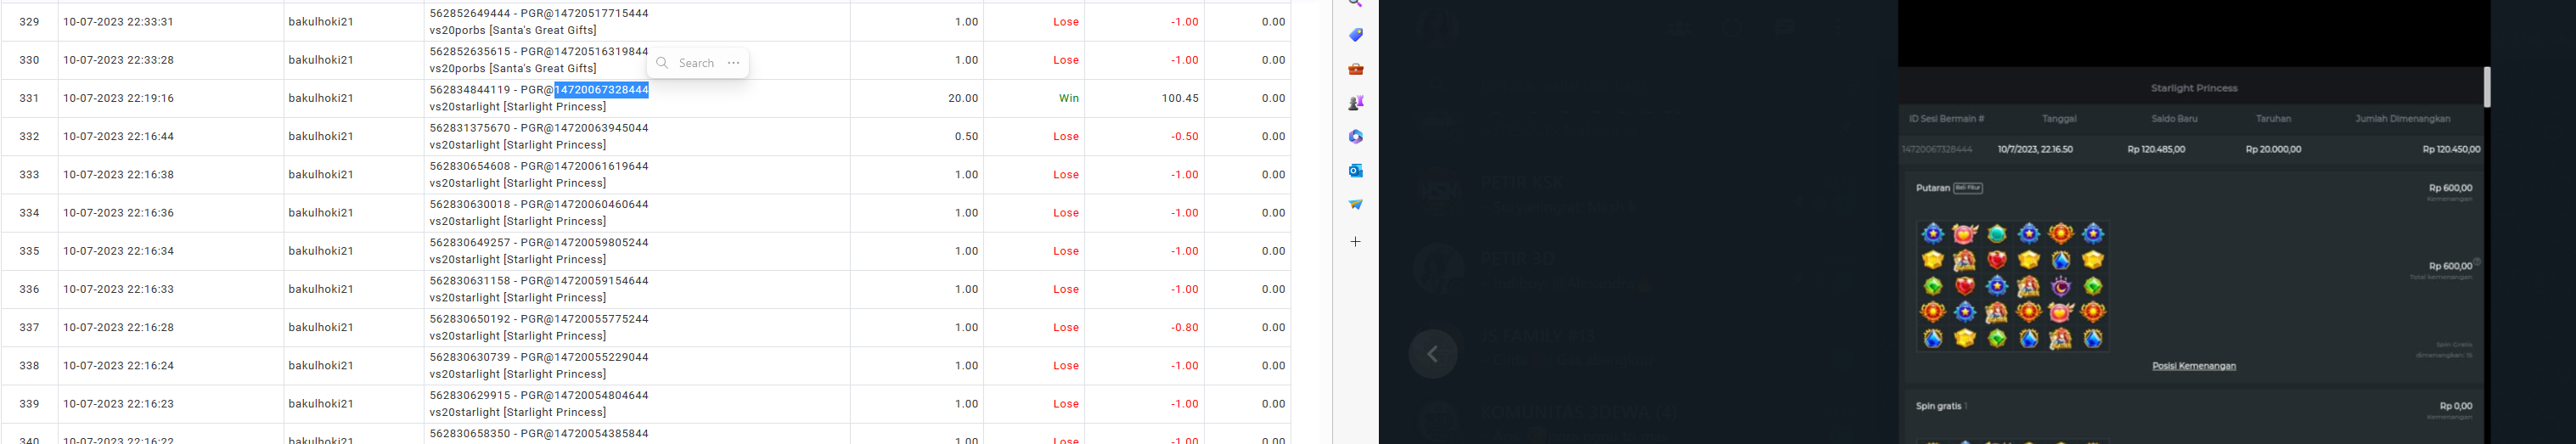Screen dimensions: 2576x444
Task: Click magnifier icon in Search popup
Action: pyautogui.click(x=662, y=63)
